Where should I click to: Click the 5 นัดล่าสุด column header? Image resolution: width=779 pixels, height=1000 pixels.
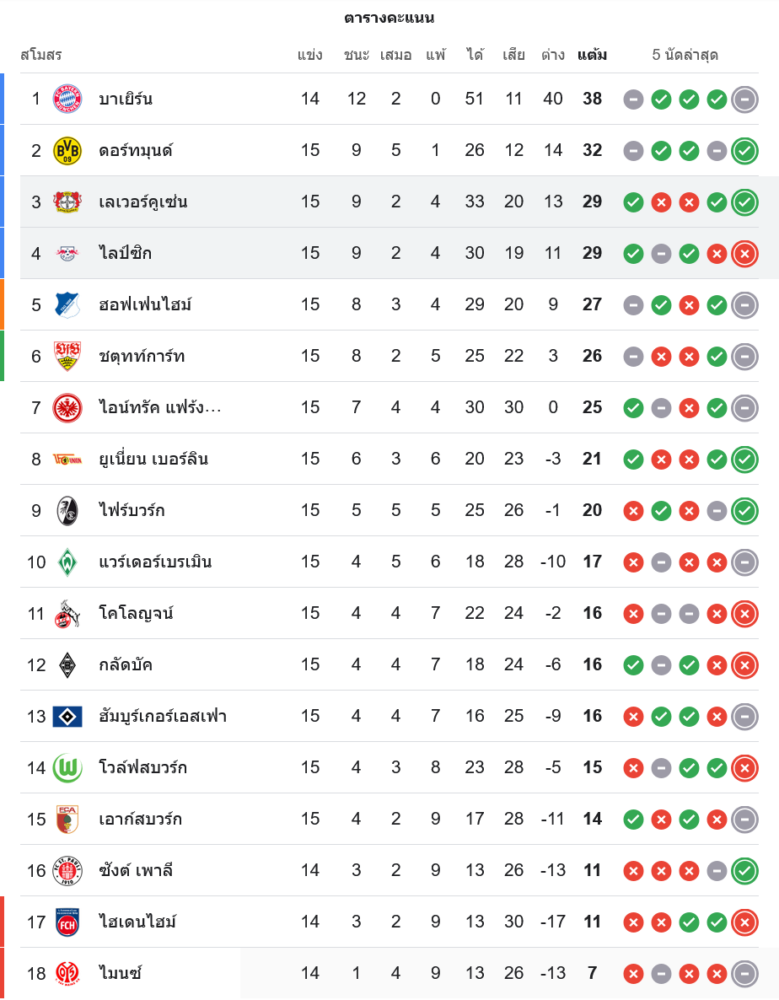tap(685, 55)
